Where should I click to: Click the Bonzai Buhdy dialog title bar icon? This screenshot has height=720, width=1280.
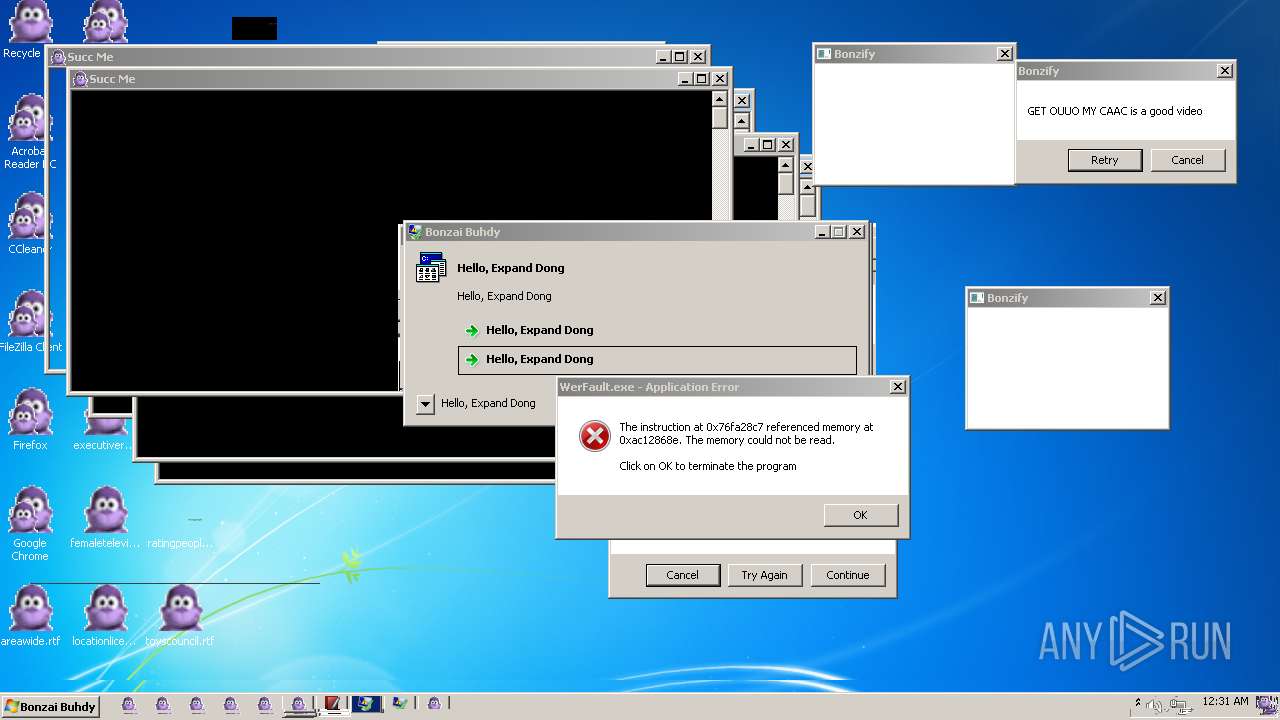[415, 232]
